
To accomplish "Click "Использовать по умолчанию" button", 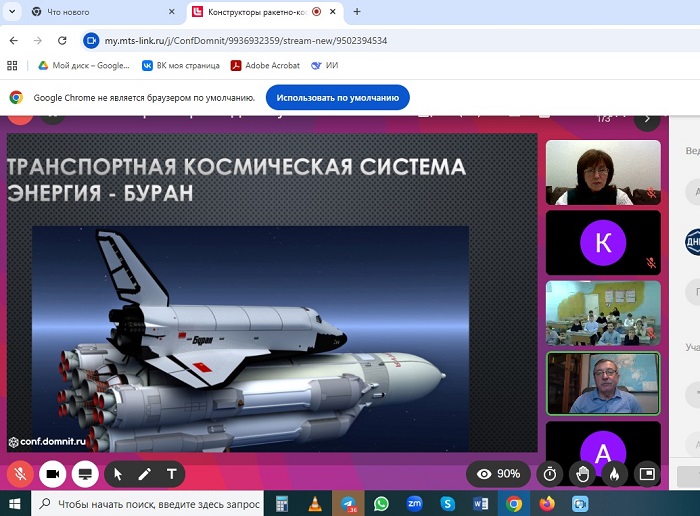I will point(337,98).
